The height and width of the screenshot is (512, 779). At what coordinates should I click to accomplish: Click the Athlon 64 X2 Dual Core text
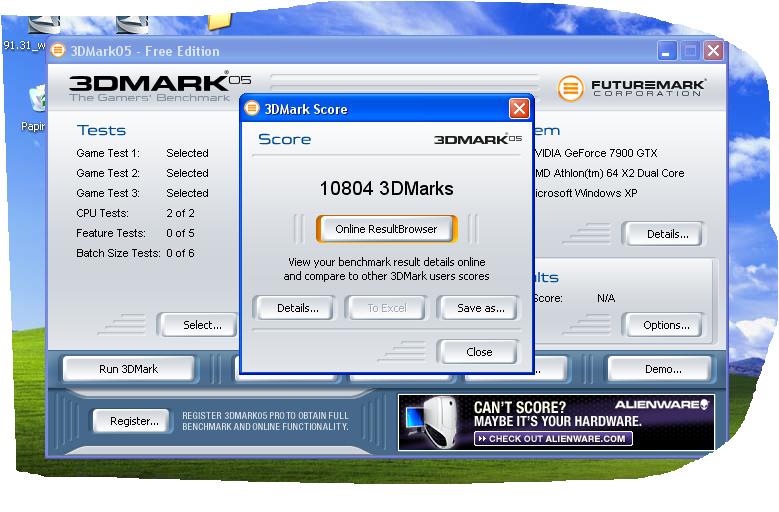(610, 173)
